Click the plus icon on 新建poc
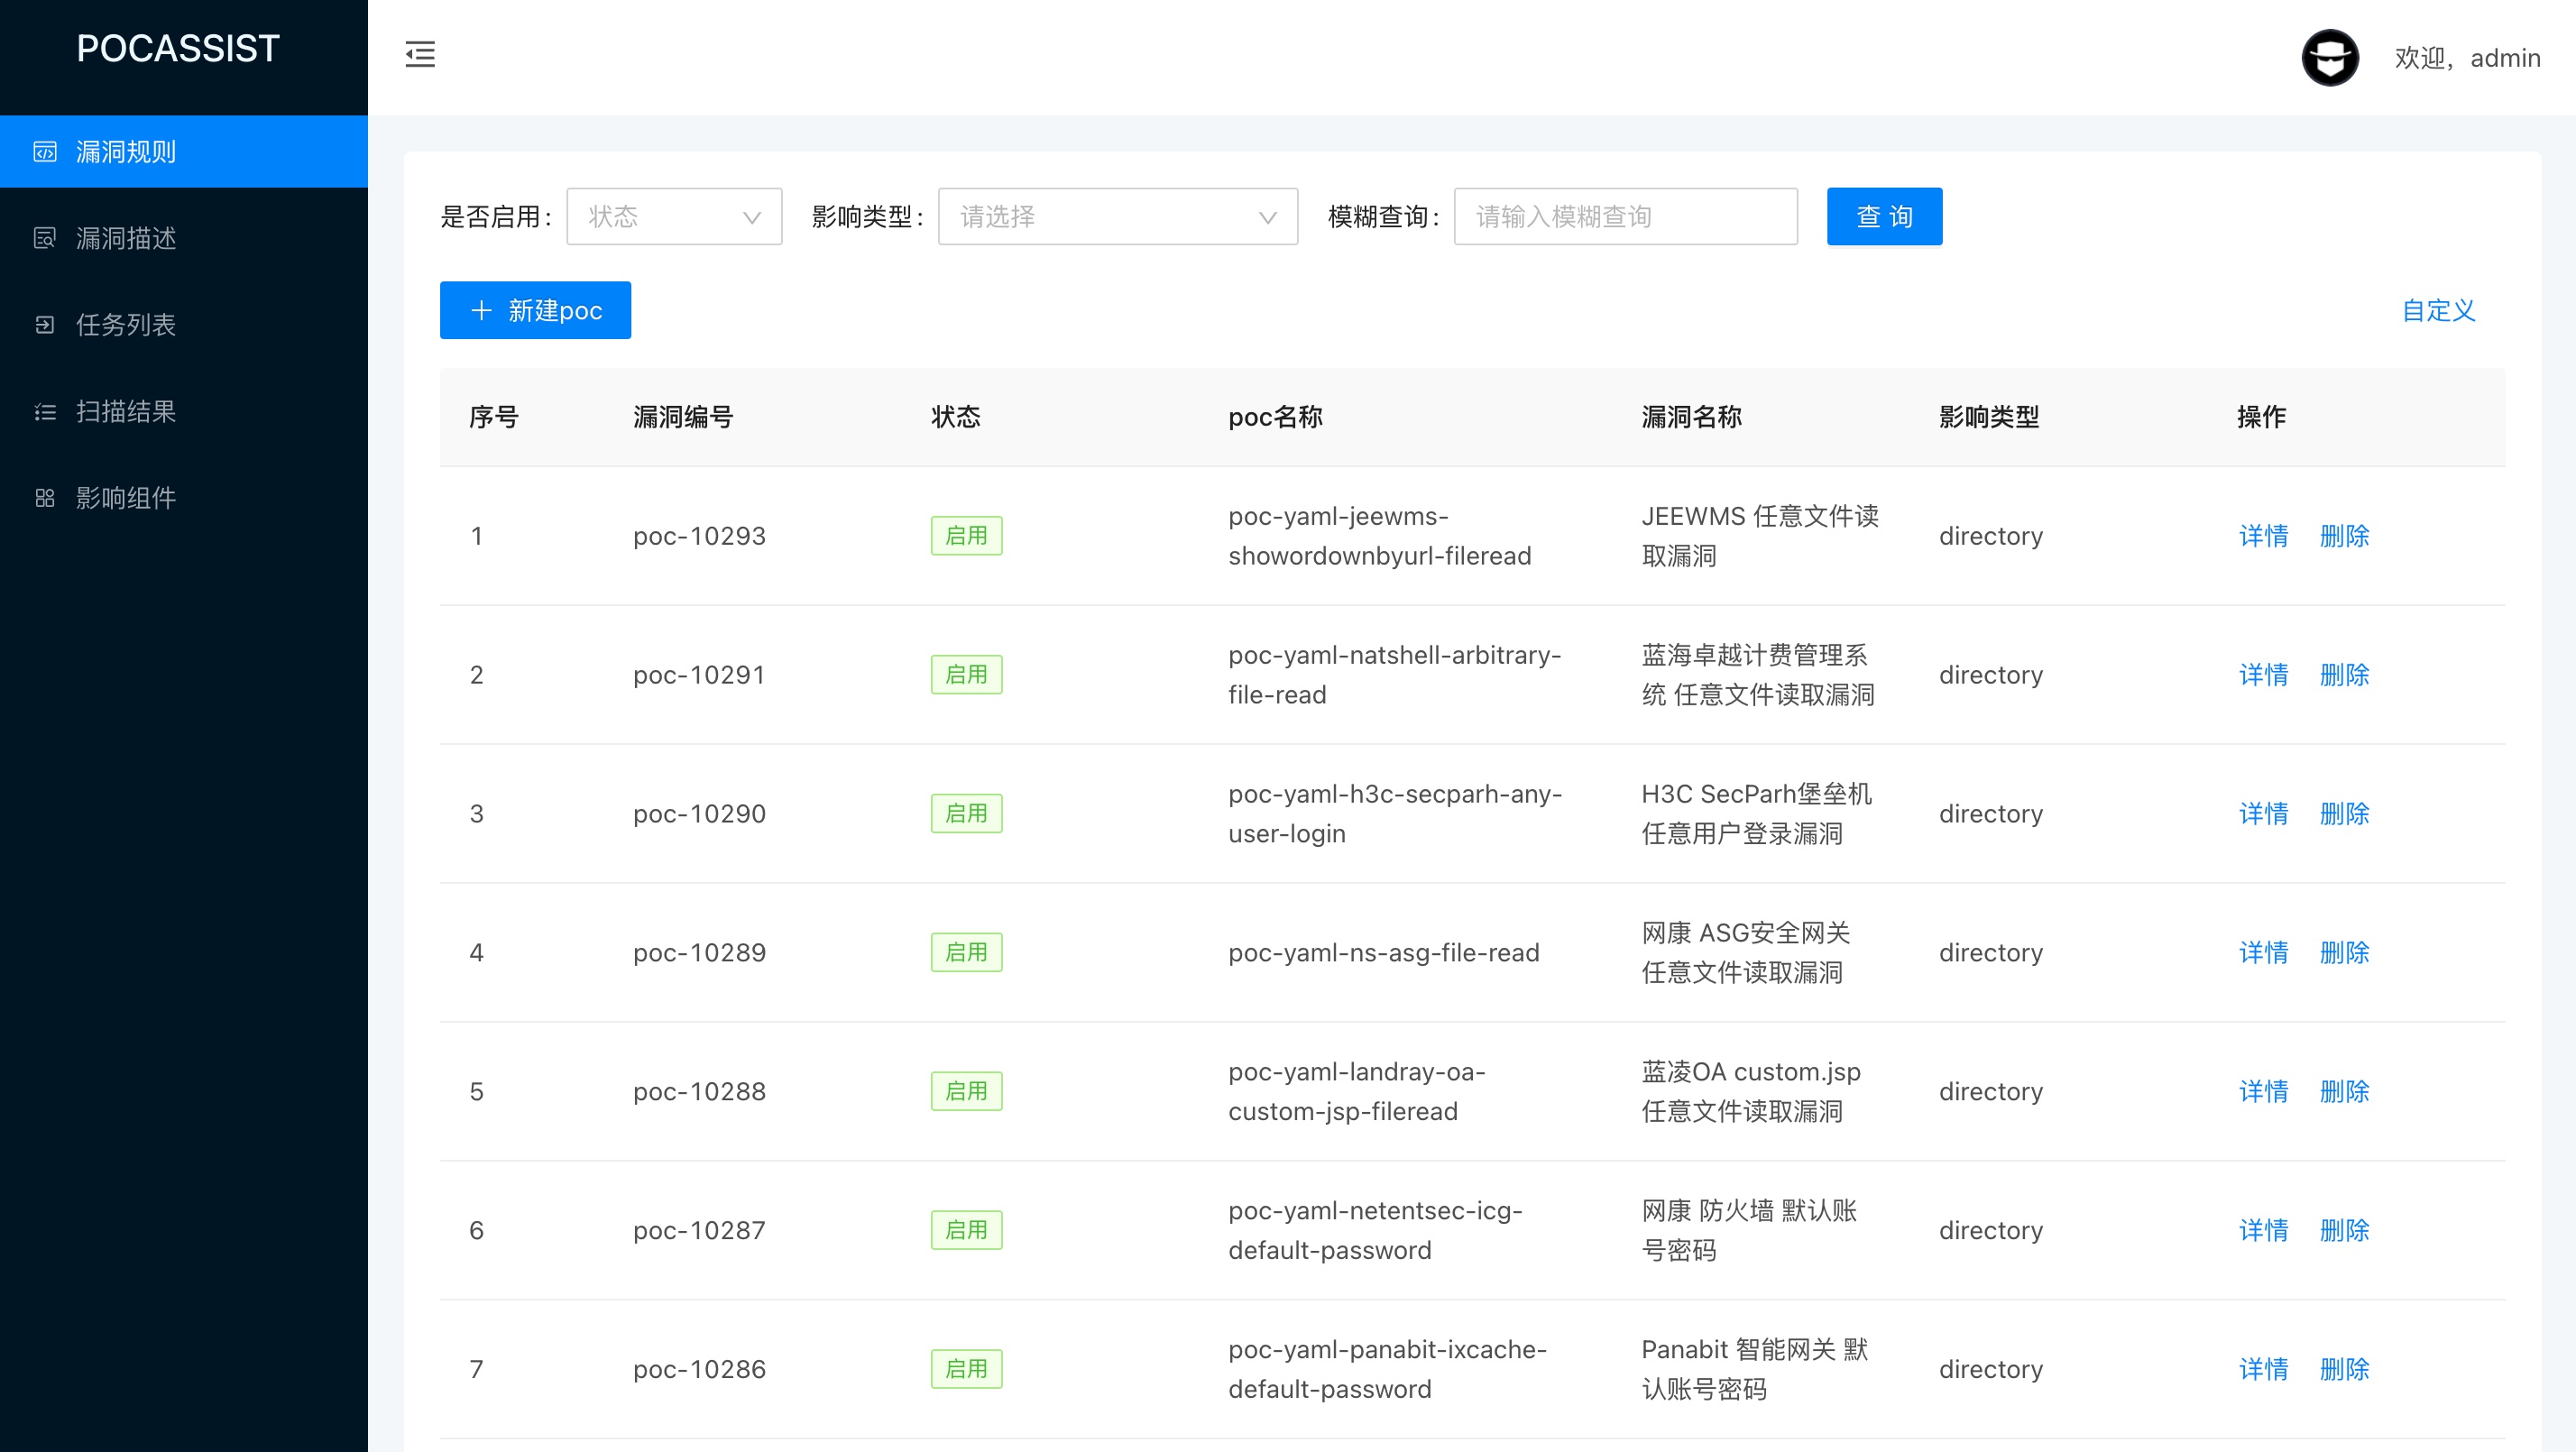 point(481,310)
